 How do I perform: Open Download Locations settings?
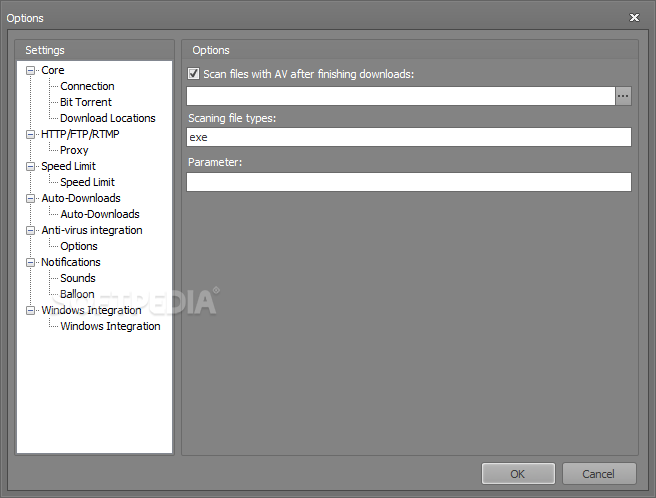[108, 118]
